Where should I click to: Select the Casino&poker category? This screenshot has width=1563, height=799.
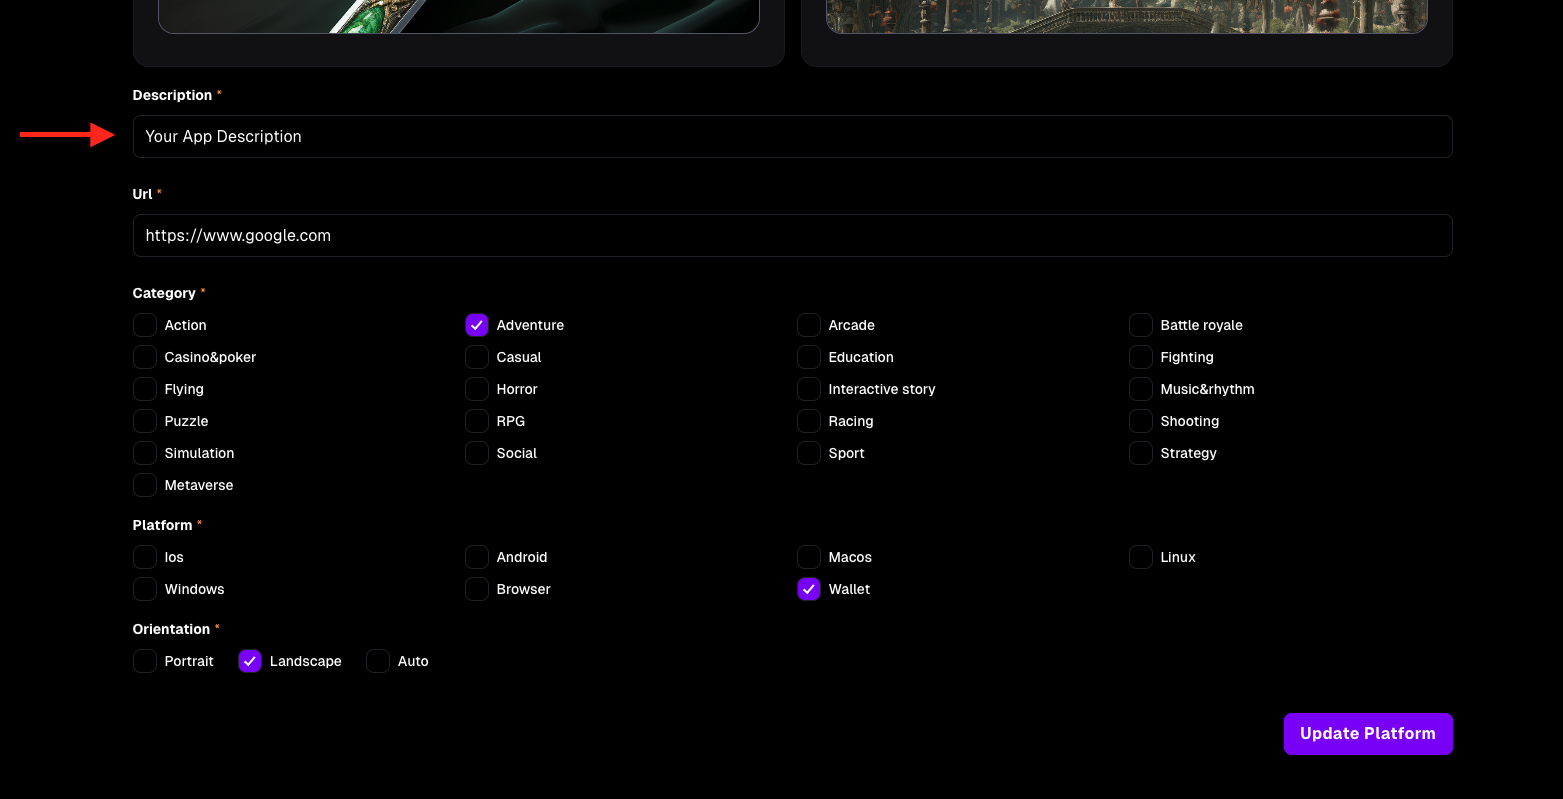[x=145, y=357]
